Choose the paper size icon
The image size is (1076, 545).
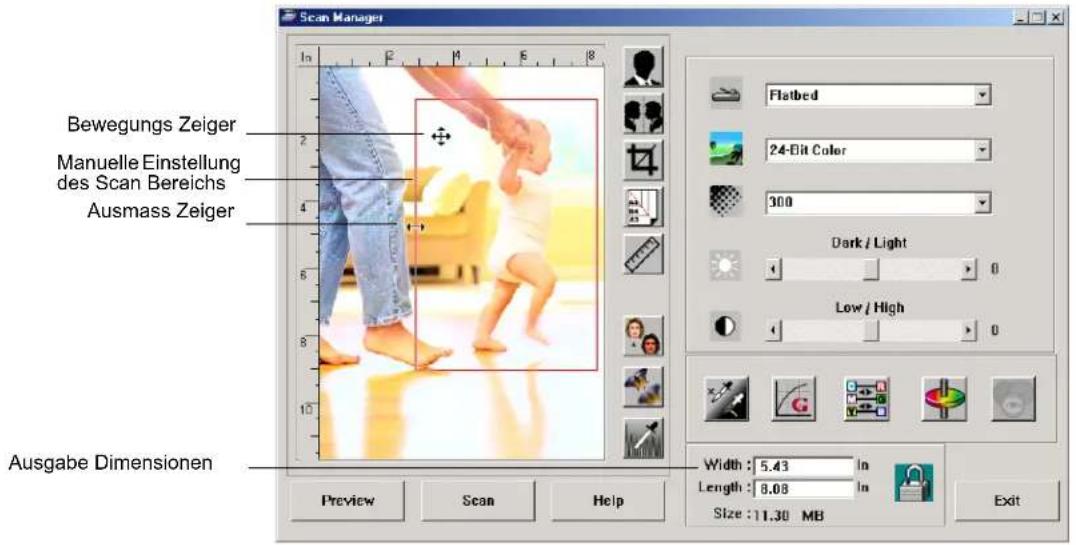coord(643,207)
